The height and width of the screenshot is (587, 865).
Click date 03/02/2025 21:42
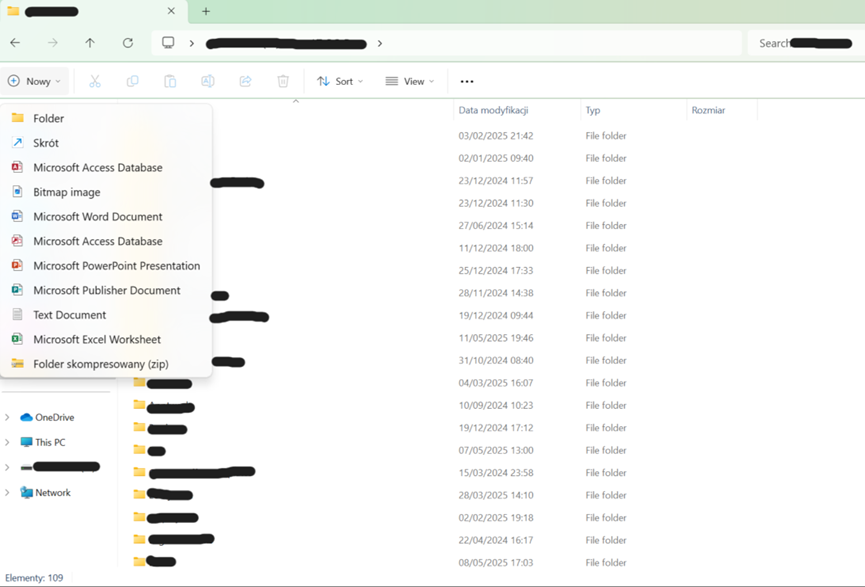pyautogui.click(x=495, y=136)
